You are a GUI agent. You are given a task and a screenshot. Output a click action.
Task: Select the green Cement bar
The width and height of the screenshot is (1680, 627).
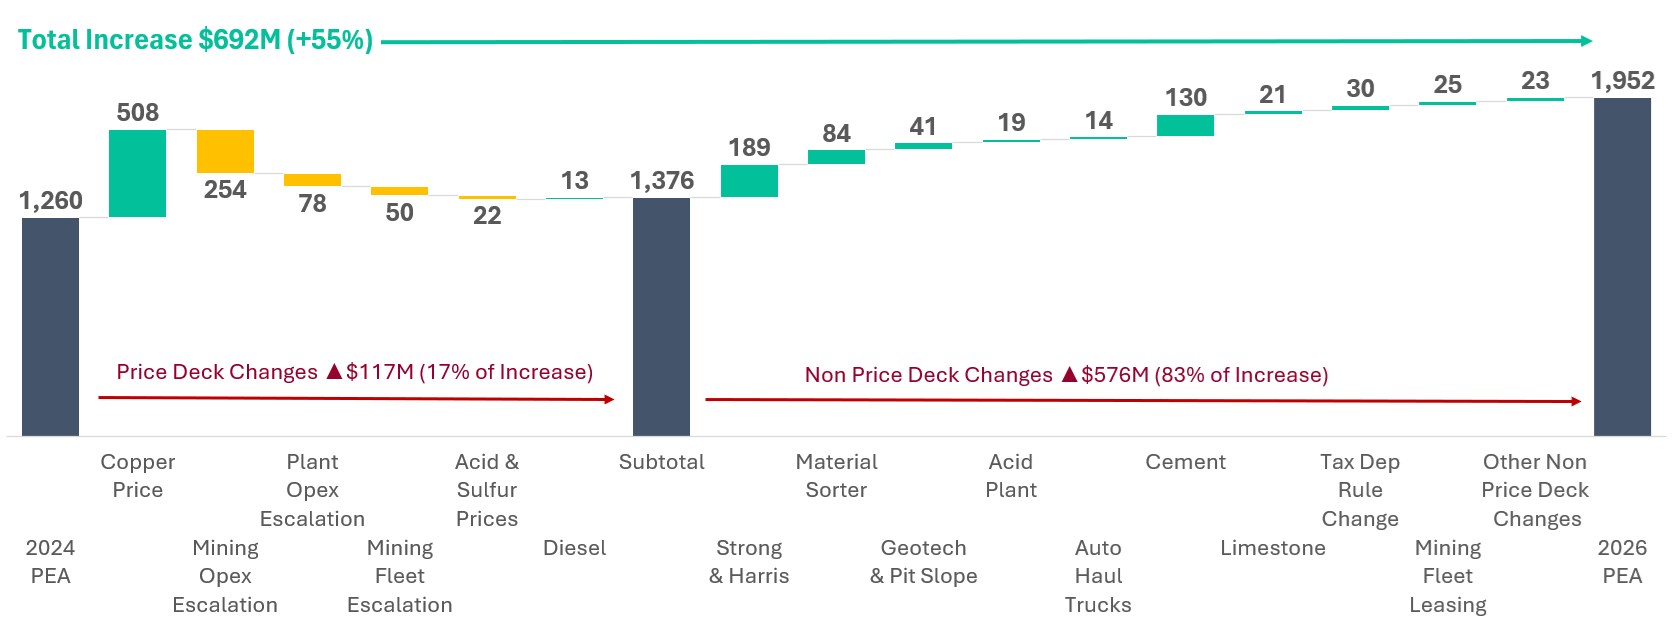click(1185, 125)
